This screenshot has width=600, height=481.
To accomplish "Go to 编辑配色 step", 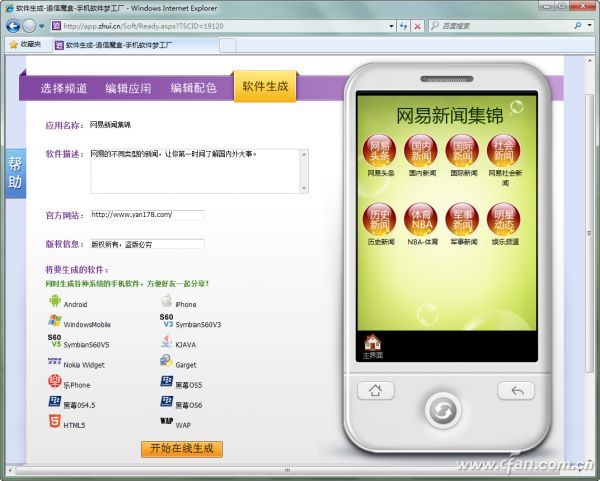I will click(194, 88).
